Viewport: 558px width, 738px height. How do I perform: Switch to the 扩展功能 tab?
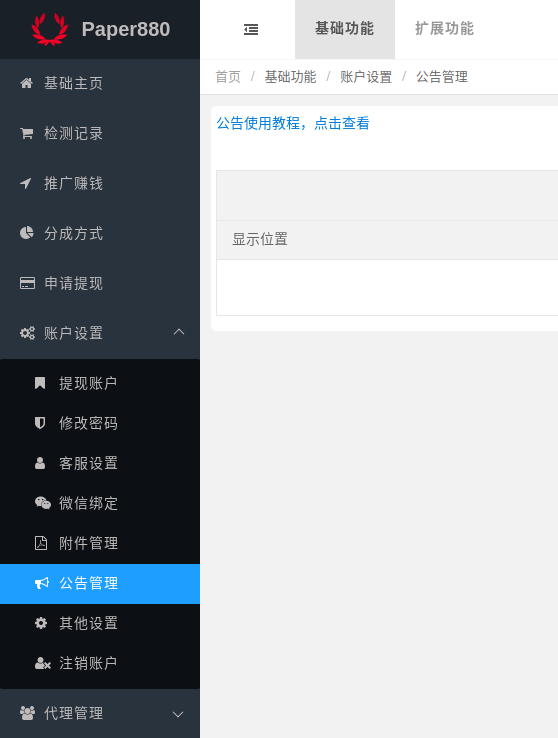click(x=444, y=29)
